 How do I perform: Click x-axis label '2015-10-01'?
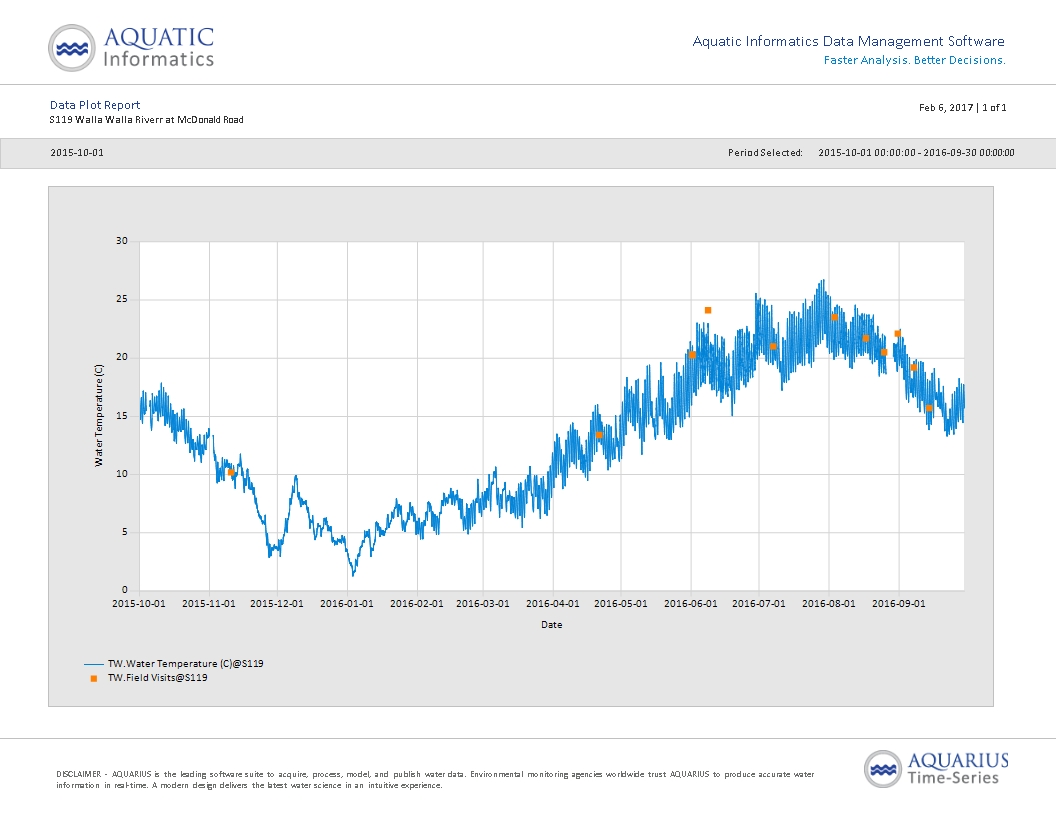139,604
